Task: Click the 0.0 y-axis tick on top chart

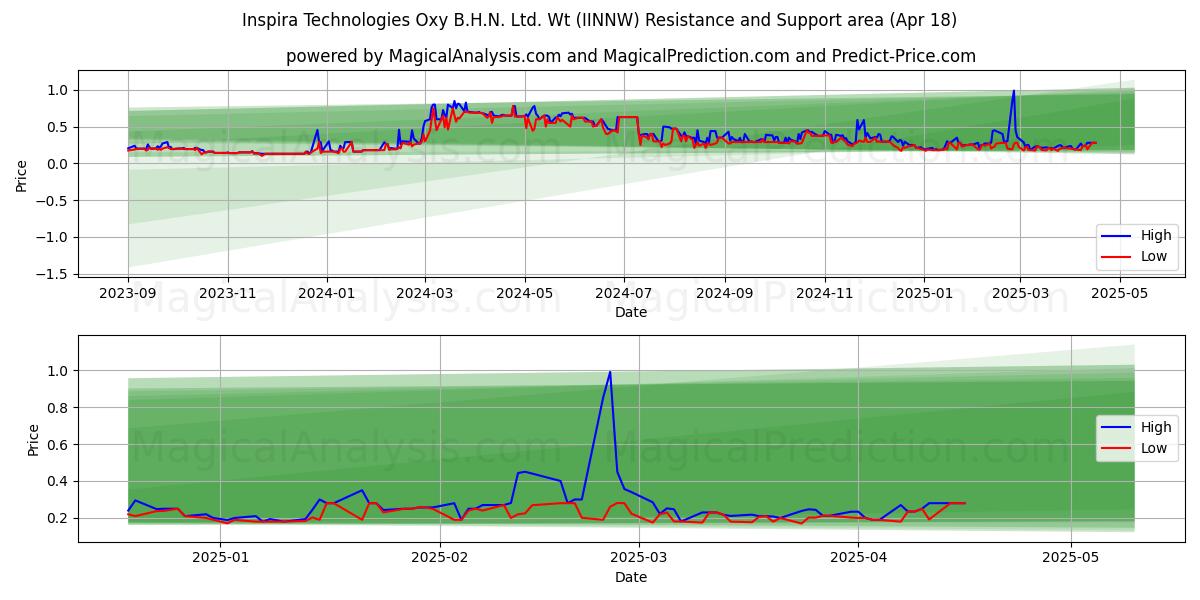Action: [x=59, y=164]
